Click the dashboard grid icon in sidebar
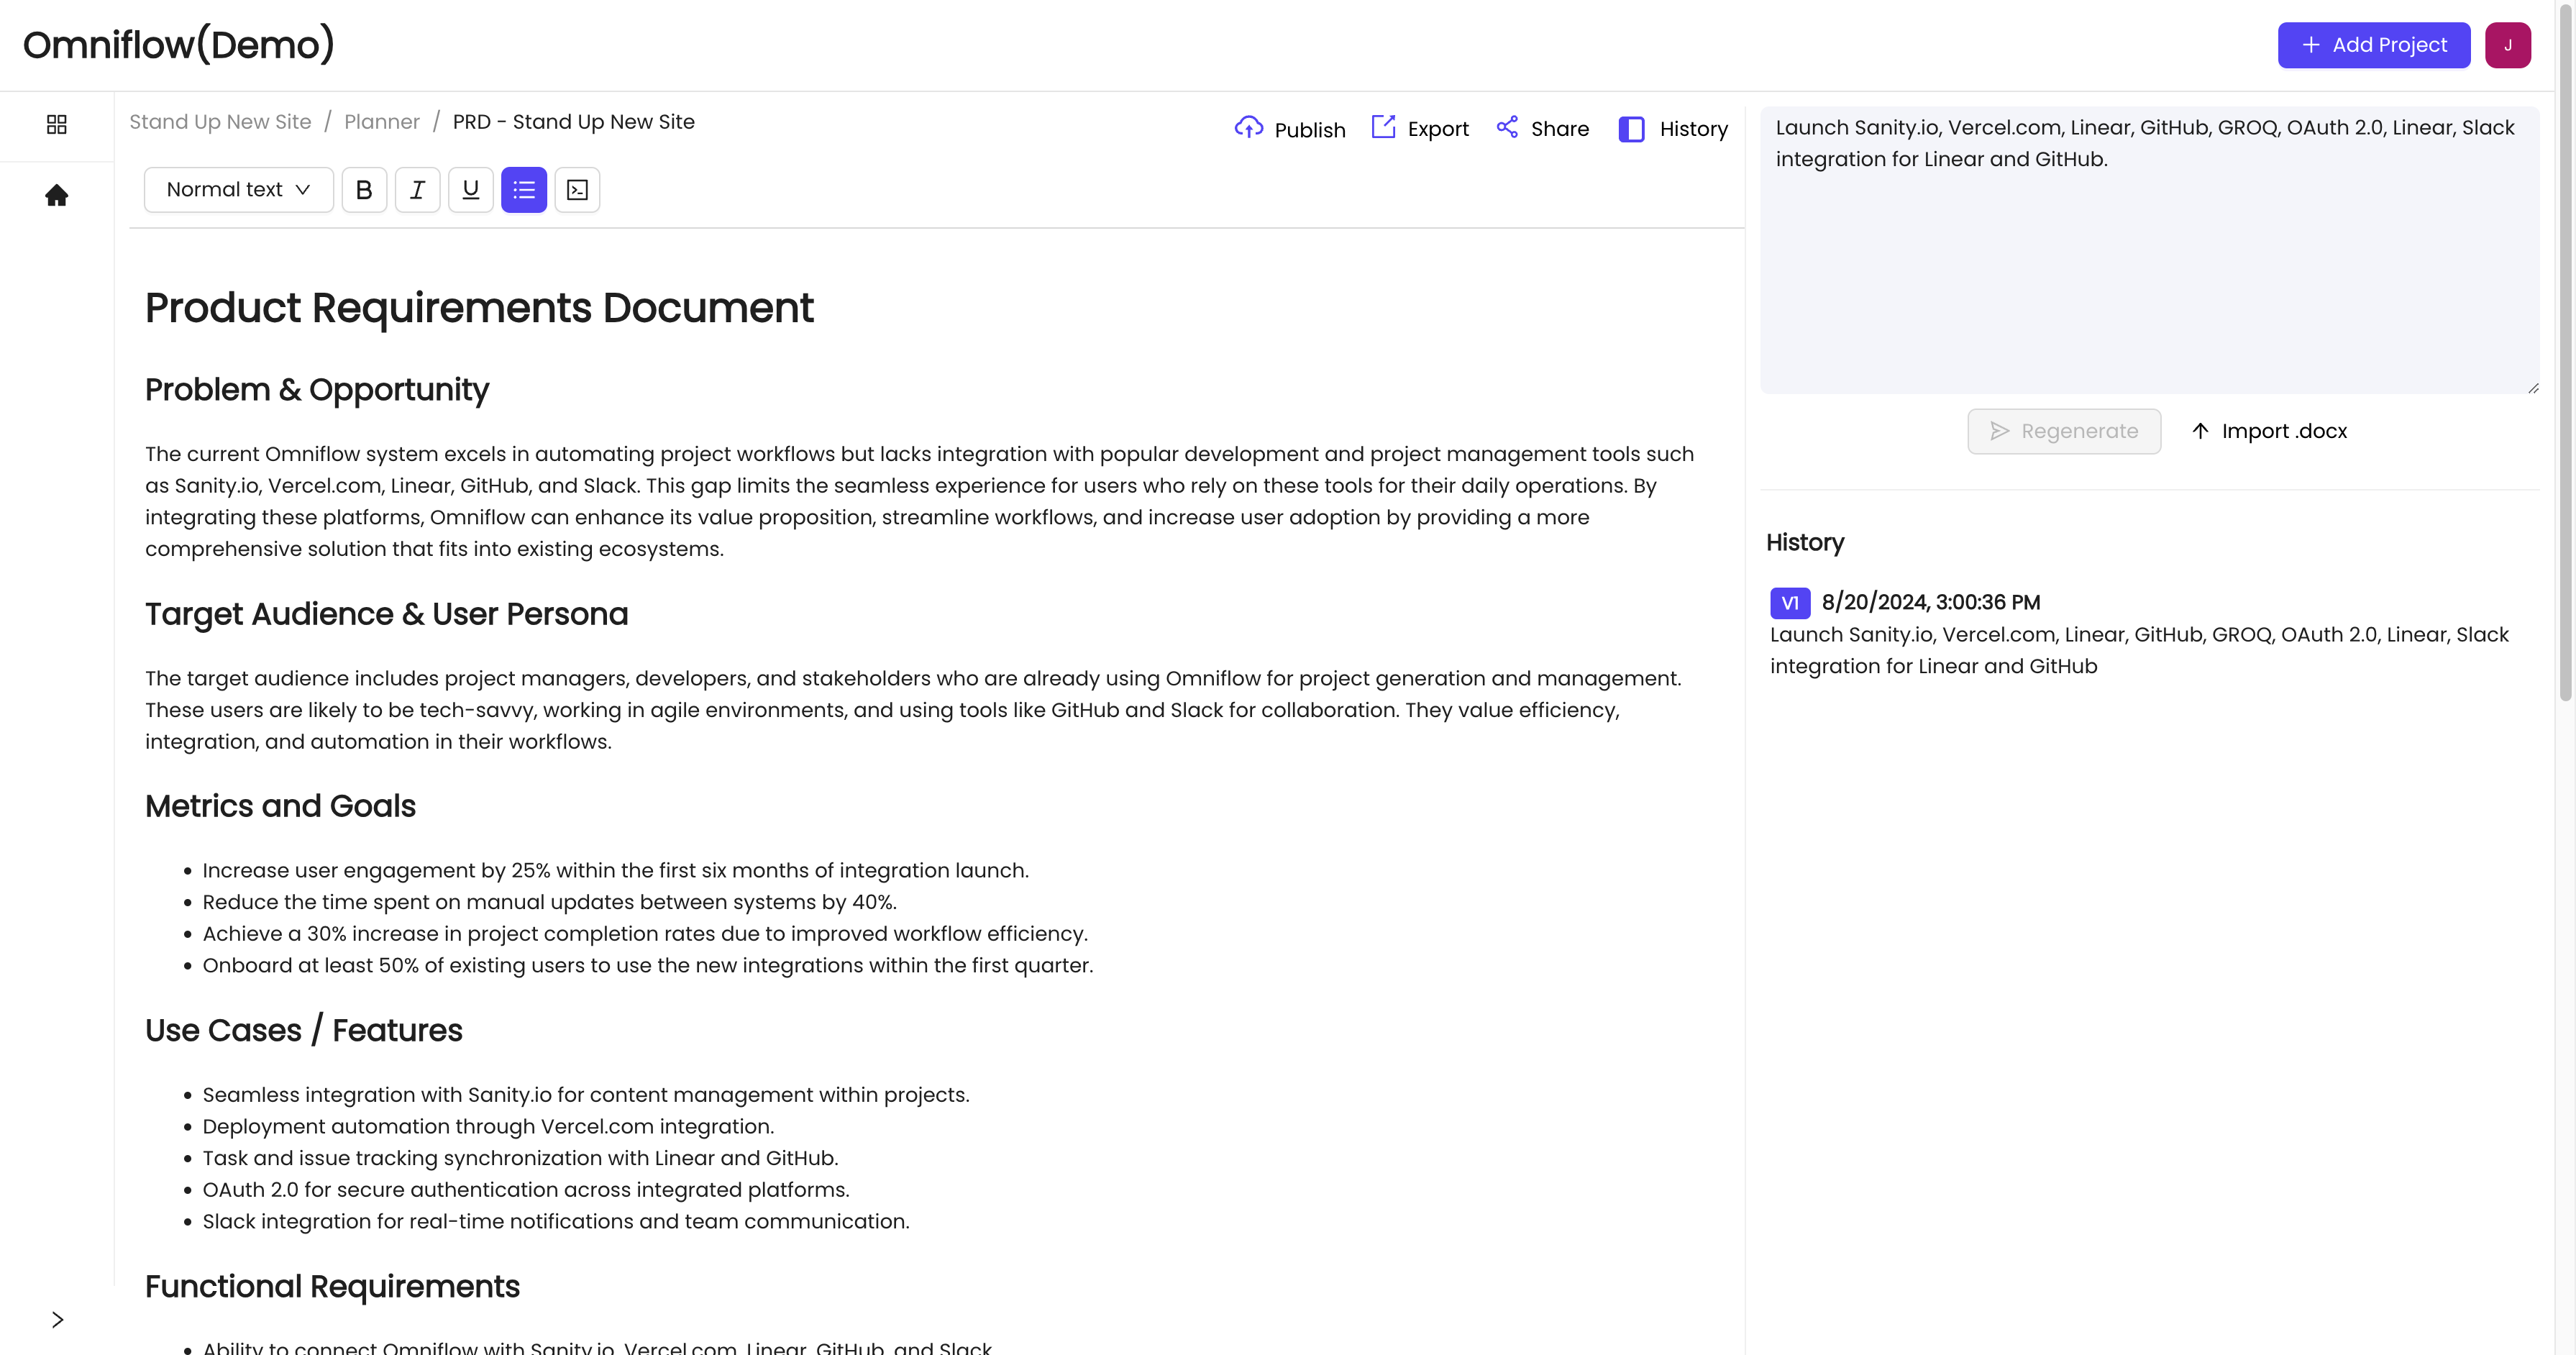This screenshot has width=2576, height=1355. coord(57,124)
